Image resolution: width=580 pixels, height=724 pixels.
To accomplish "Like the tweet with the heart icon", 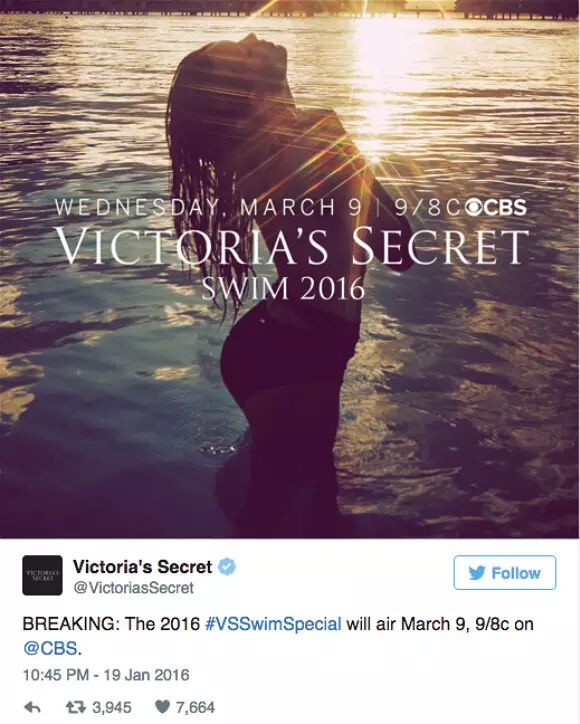I will click(162, 707).
